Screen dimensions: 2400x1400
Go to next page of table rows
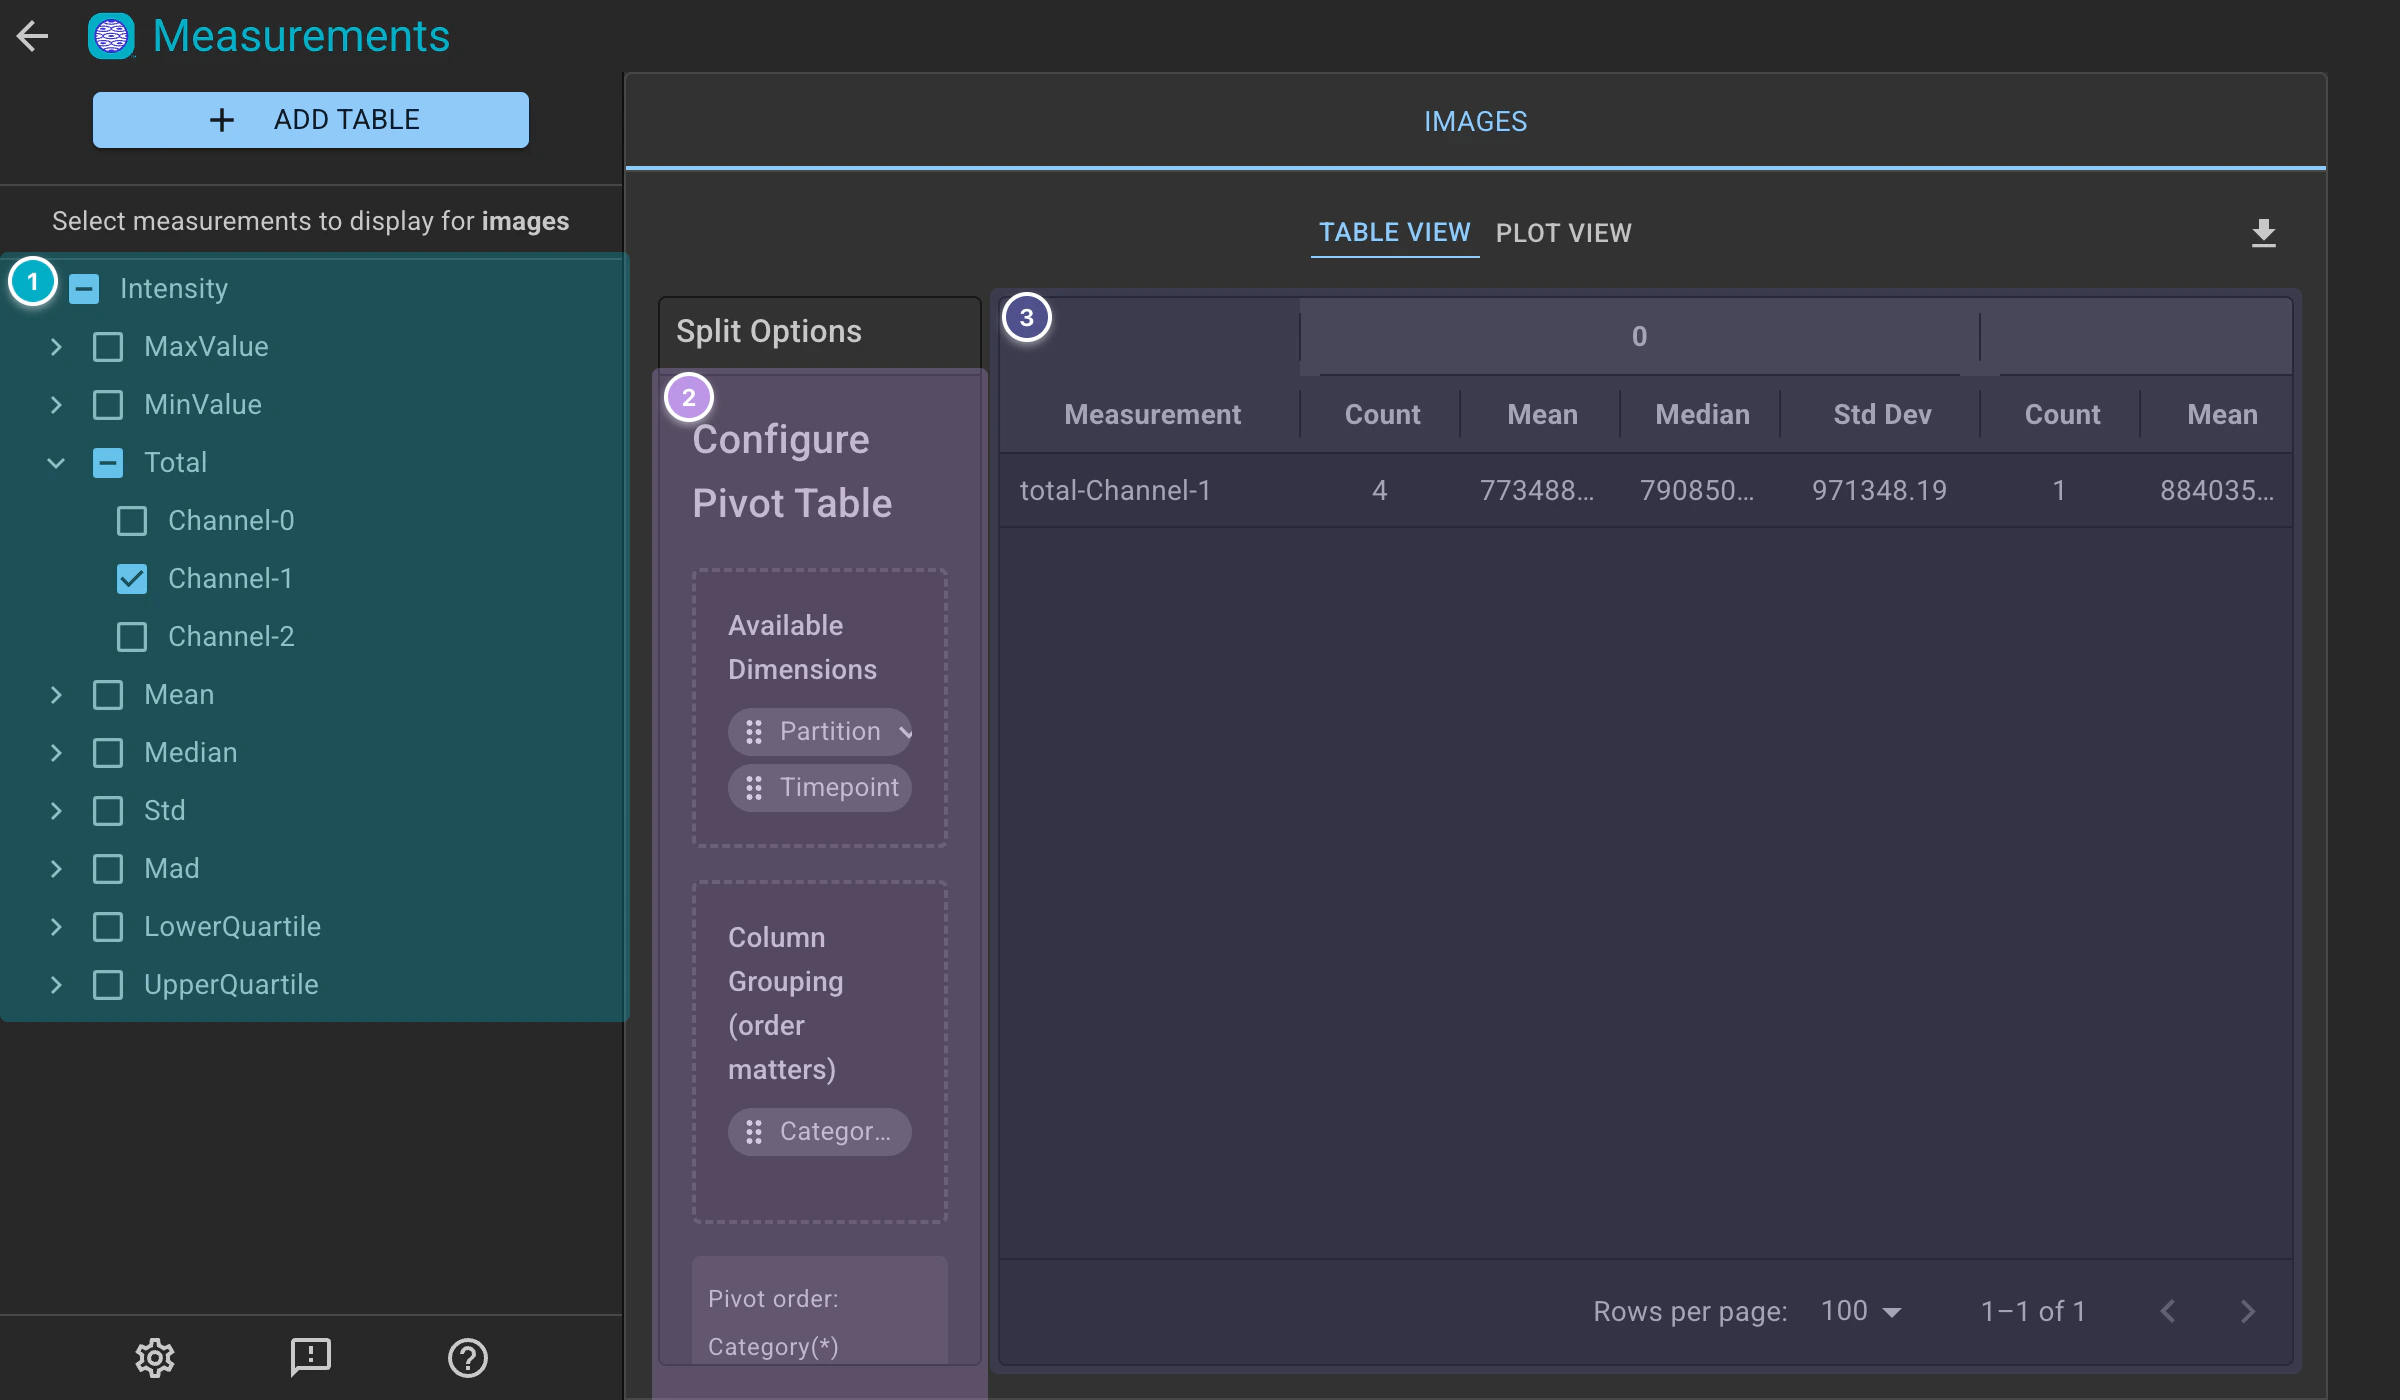pyautogui.click(x=2247, y=1311)
